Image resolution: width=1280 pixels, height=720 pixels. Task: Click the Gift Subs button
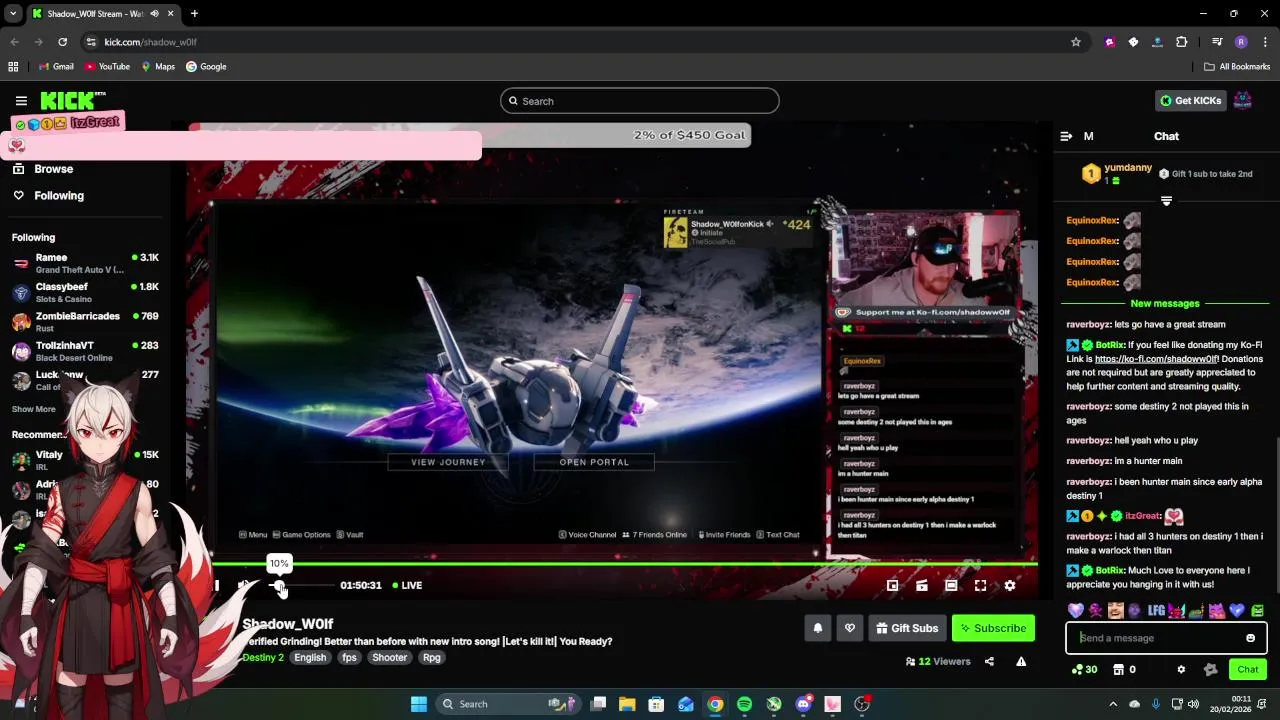907,628
